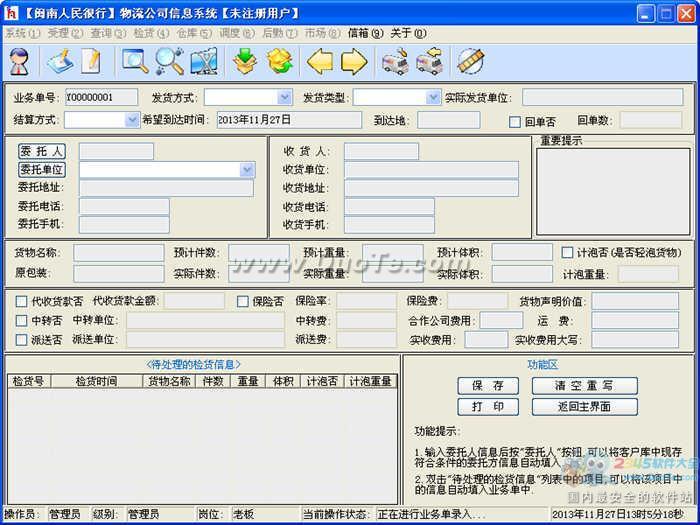The width and height of the screenshot is (700, 525).
Task: Click the 收货地址 input field
Action: click(431, 188)
